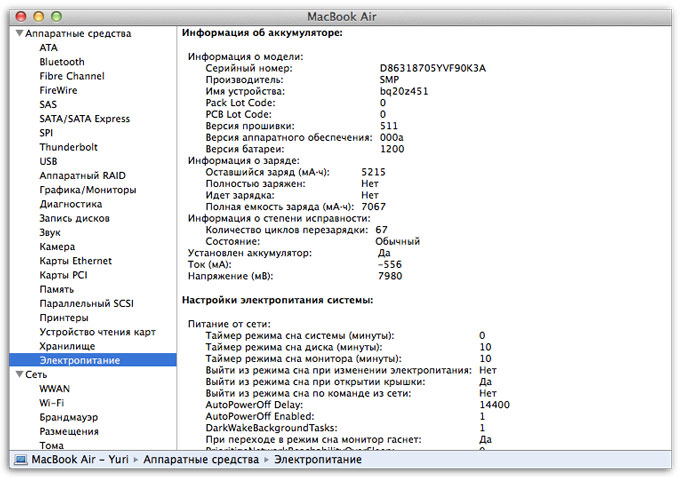Open the Тома entry
The image size is (680, 477).
52,445
